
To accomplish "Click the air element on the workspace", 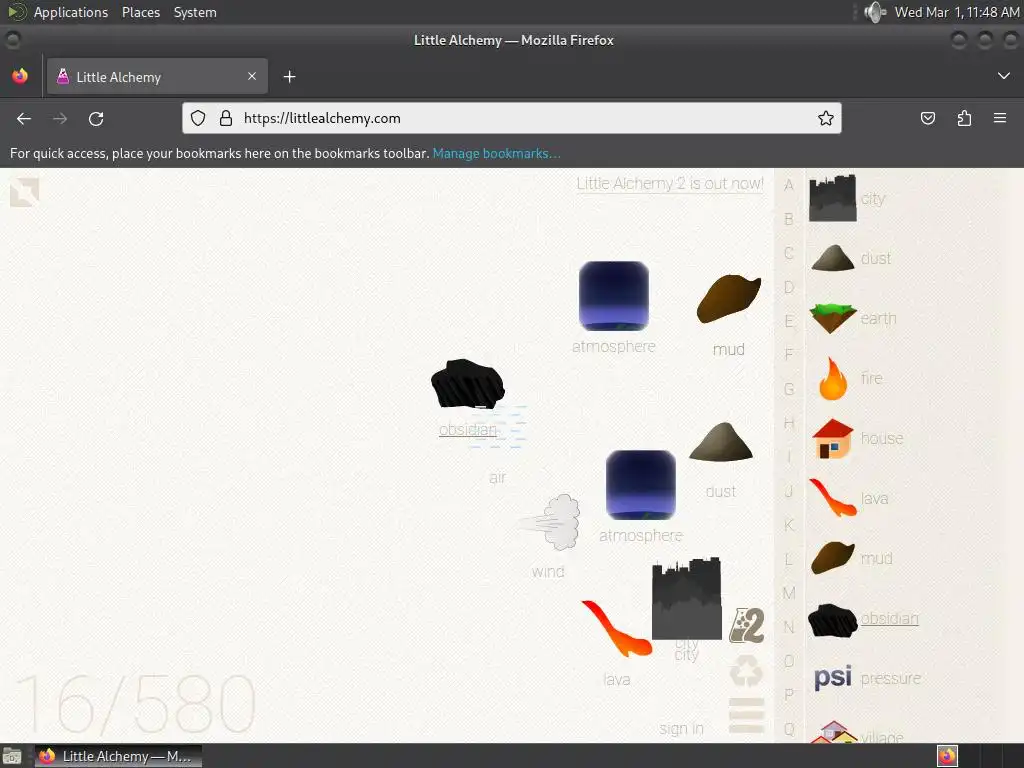I will click(498, 428).
